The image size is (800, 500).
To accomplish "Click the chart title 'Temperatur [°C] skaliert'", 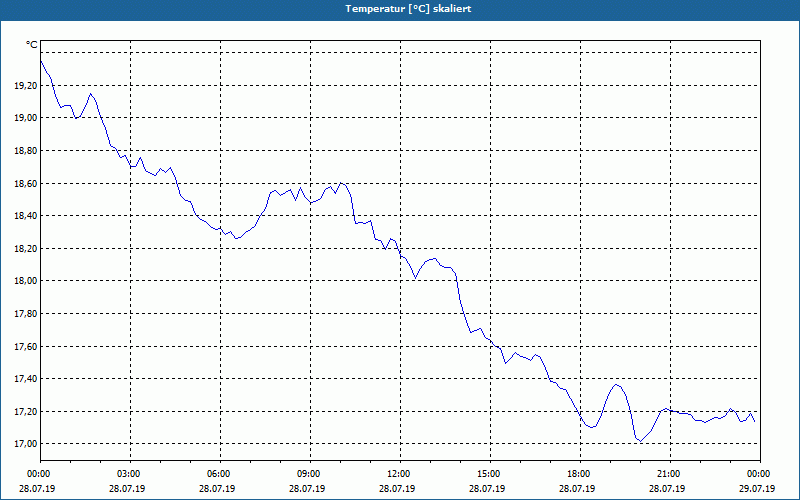I will (408, 9).
